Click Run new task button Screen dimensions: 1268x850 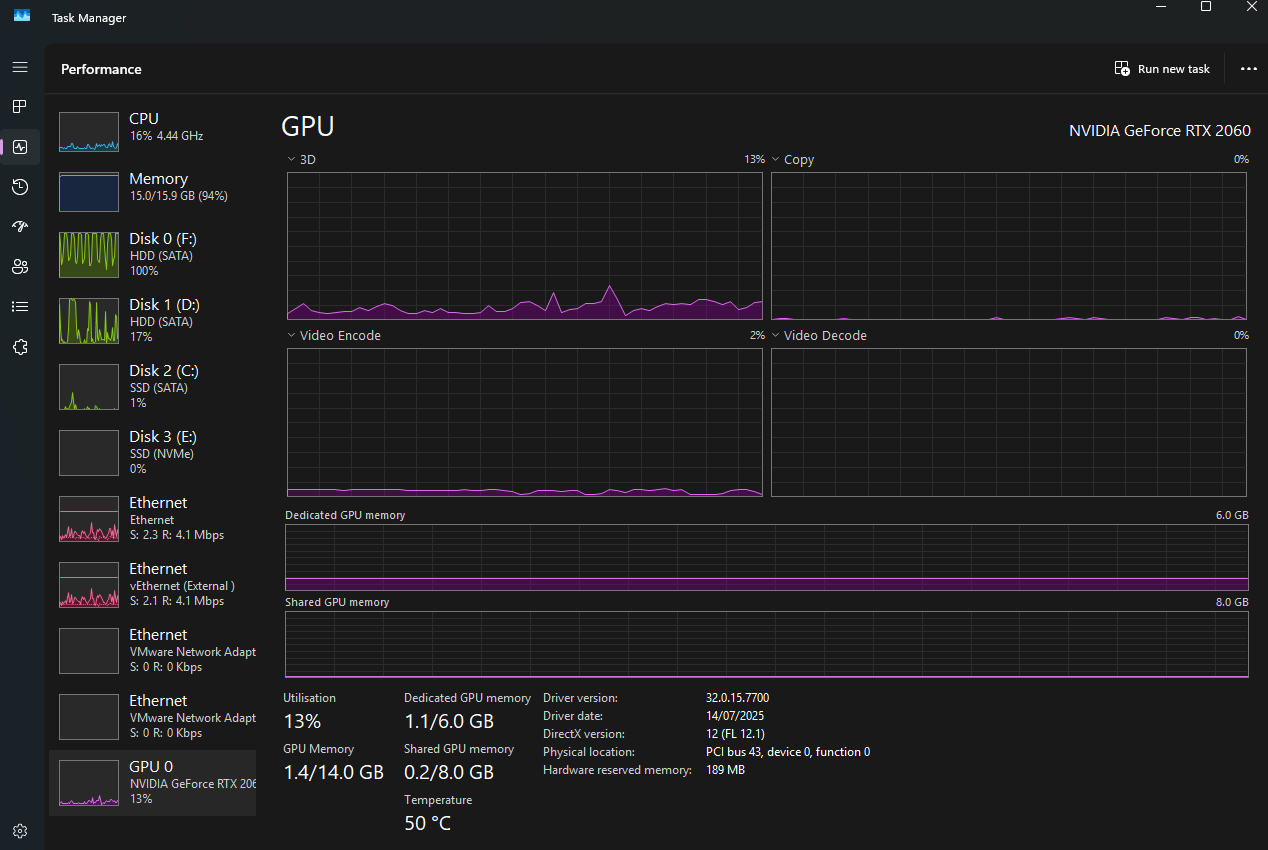pos(1162,69)
